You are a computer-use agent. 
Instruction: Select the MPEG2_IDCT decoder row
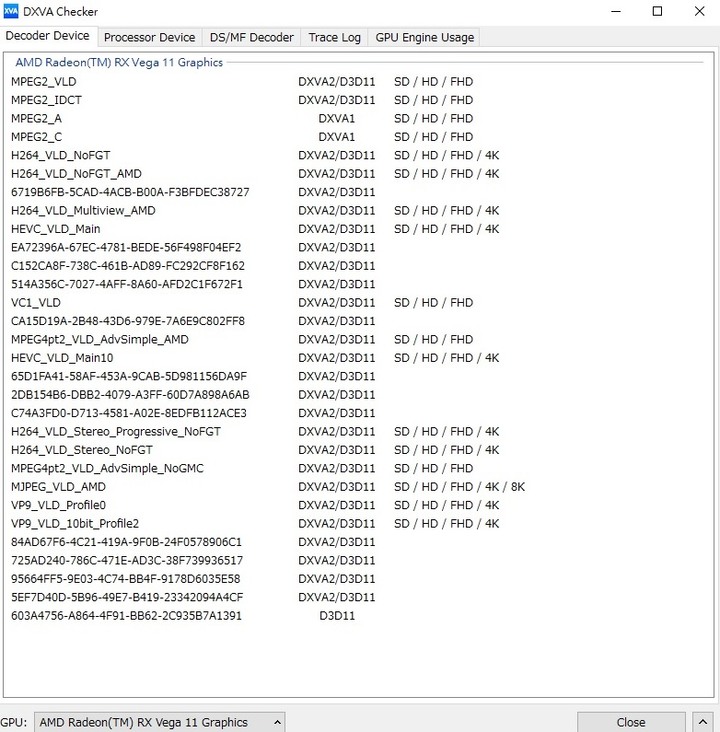[x=242, y=100]
